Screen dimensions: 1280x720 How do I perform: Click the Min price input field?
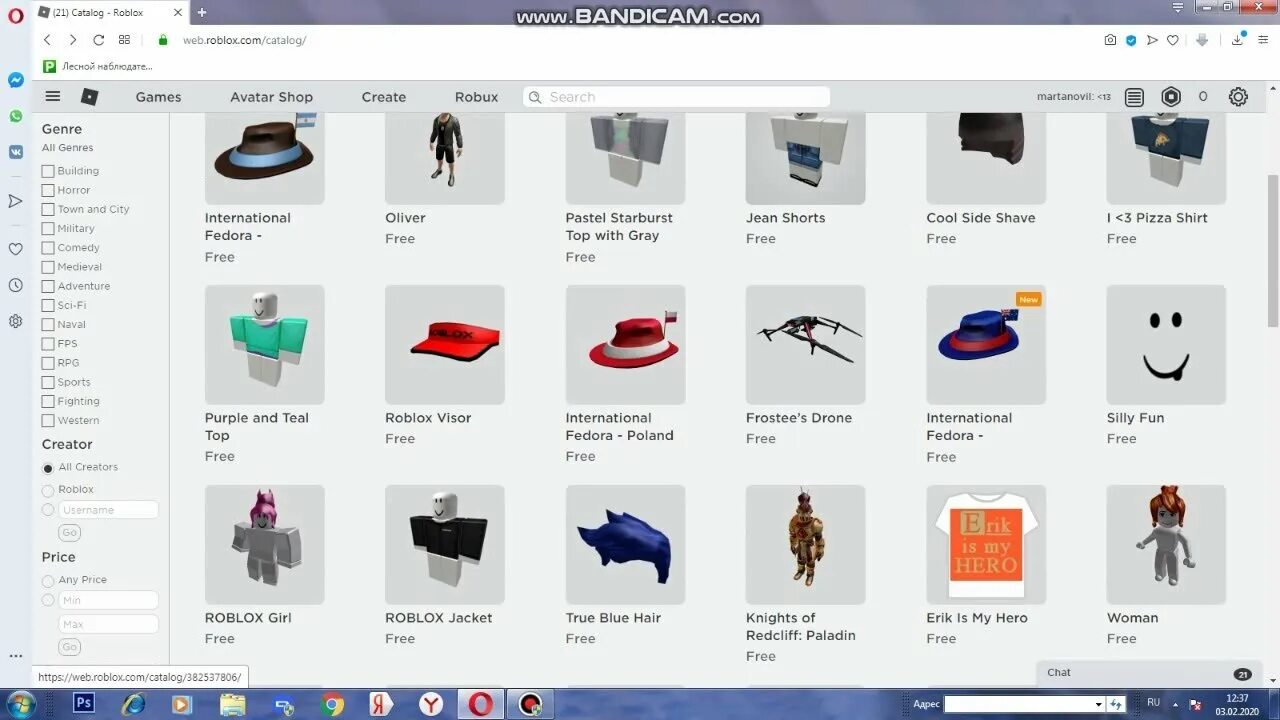(x=108, y=600)
